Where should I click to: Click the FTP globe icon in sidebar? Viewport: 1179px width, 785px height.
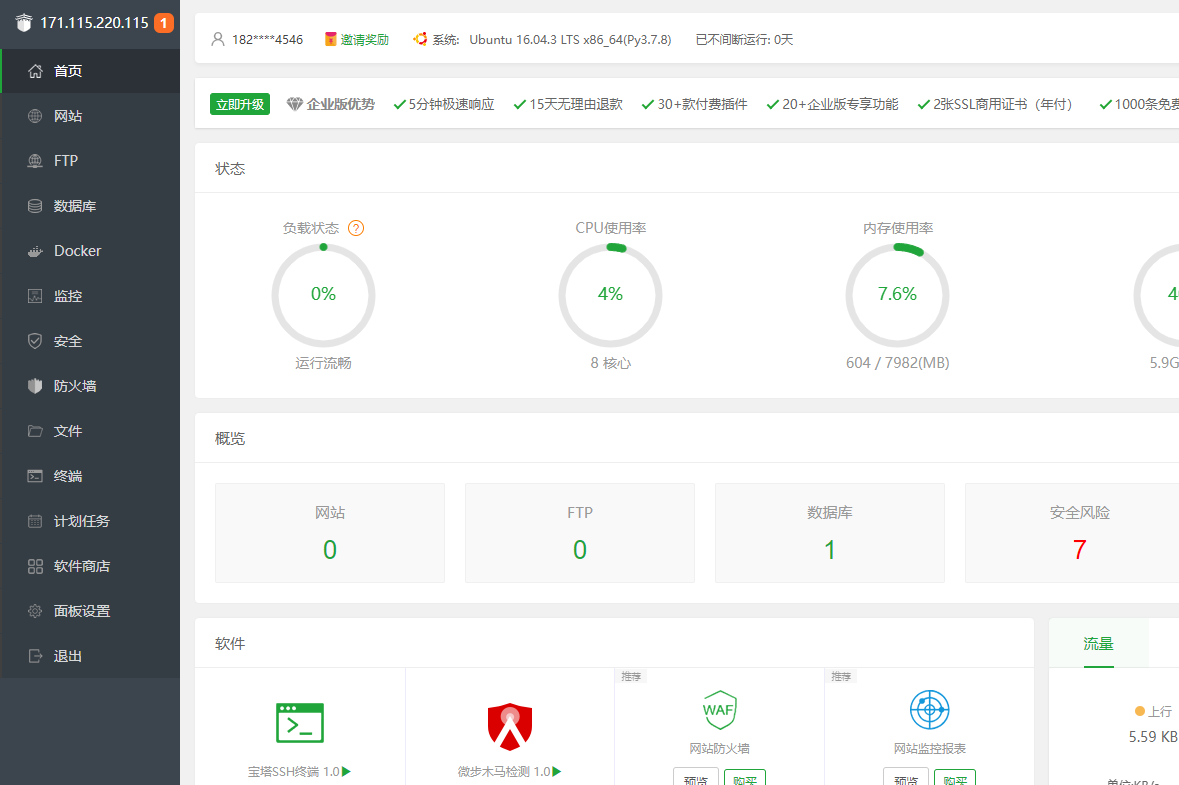click(x=35, y=161)
